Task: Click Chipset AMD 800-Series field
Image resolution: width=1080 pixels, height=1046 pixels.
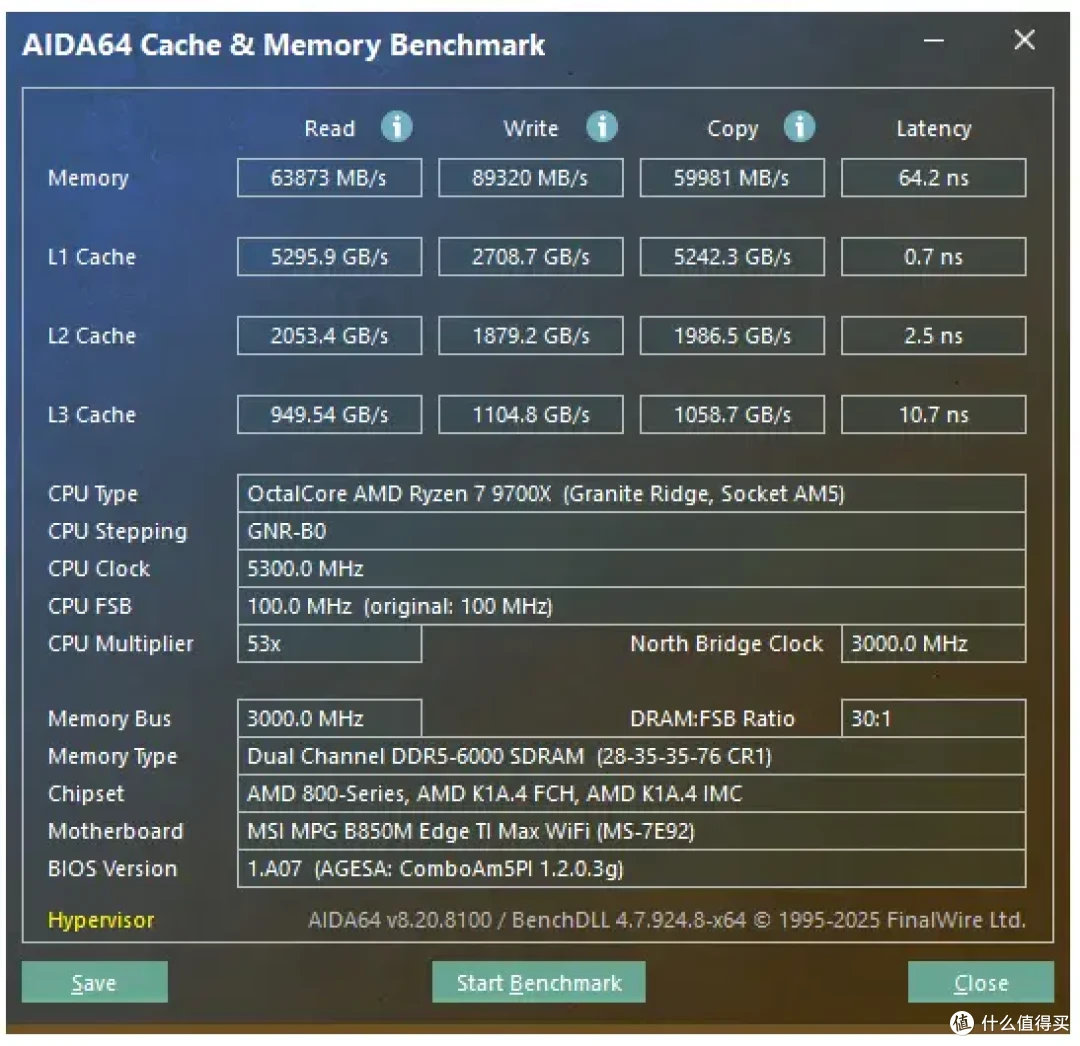Action: (x=632, y=793)
